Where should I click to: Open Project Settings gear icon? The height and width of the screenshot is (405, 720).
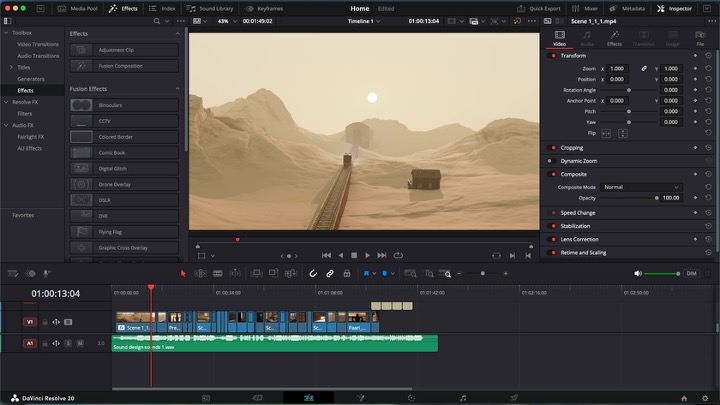coord(705,398)
